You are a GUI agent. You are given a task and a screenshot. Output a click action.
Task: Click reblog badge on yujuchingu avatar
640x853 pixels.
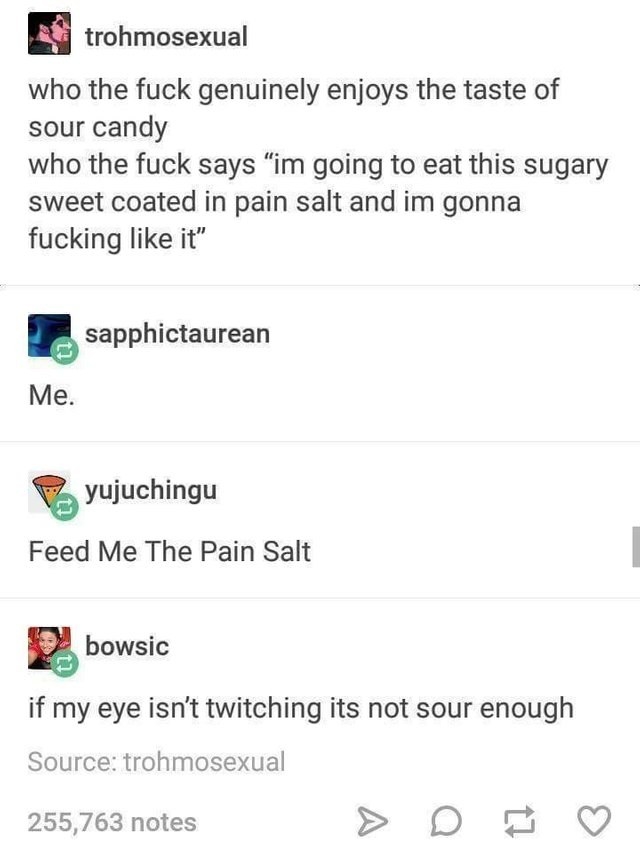pos(64,507)
